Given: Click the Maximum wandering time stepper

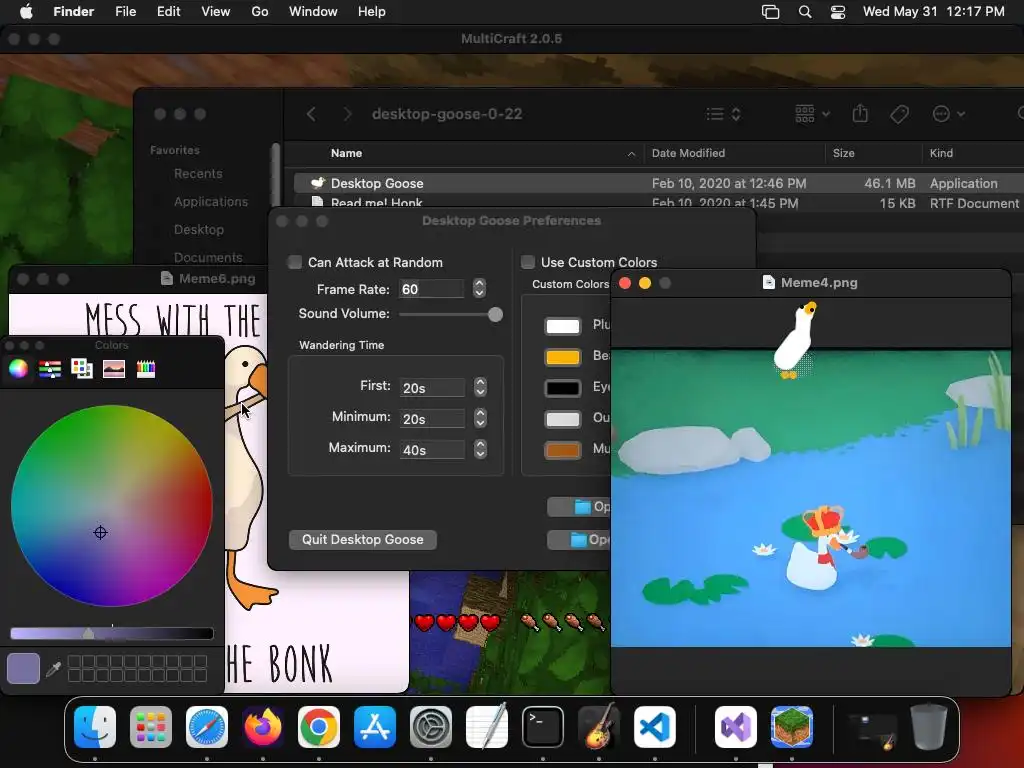Looking at the screenshot, I should [481, 449].
